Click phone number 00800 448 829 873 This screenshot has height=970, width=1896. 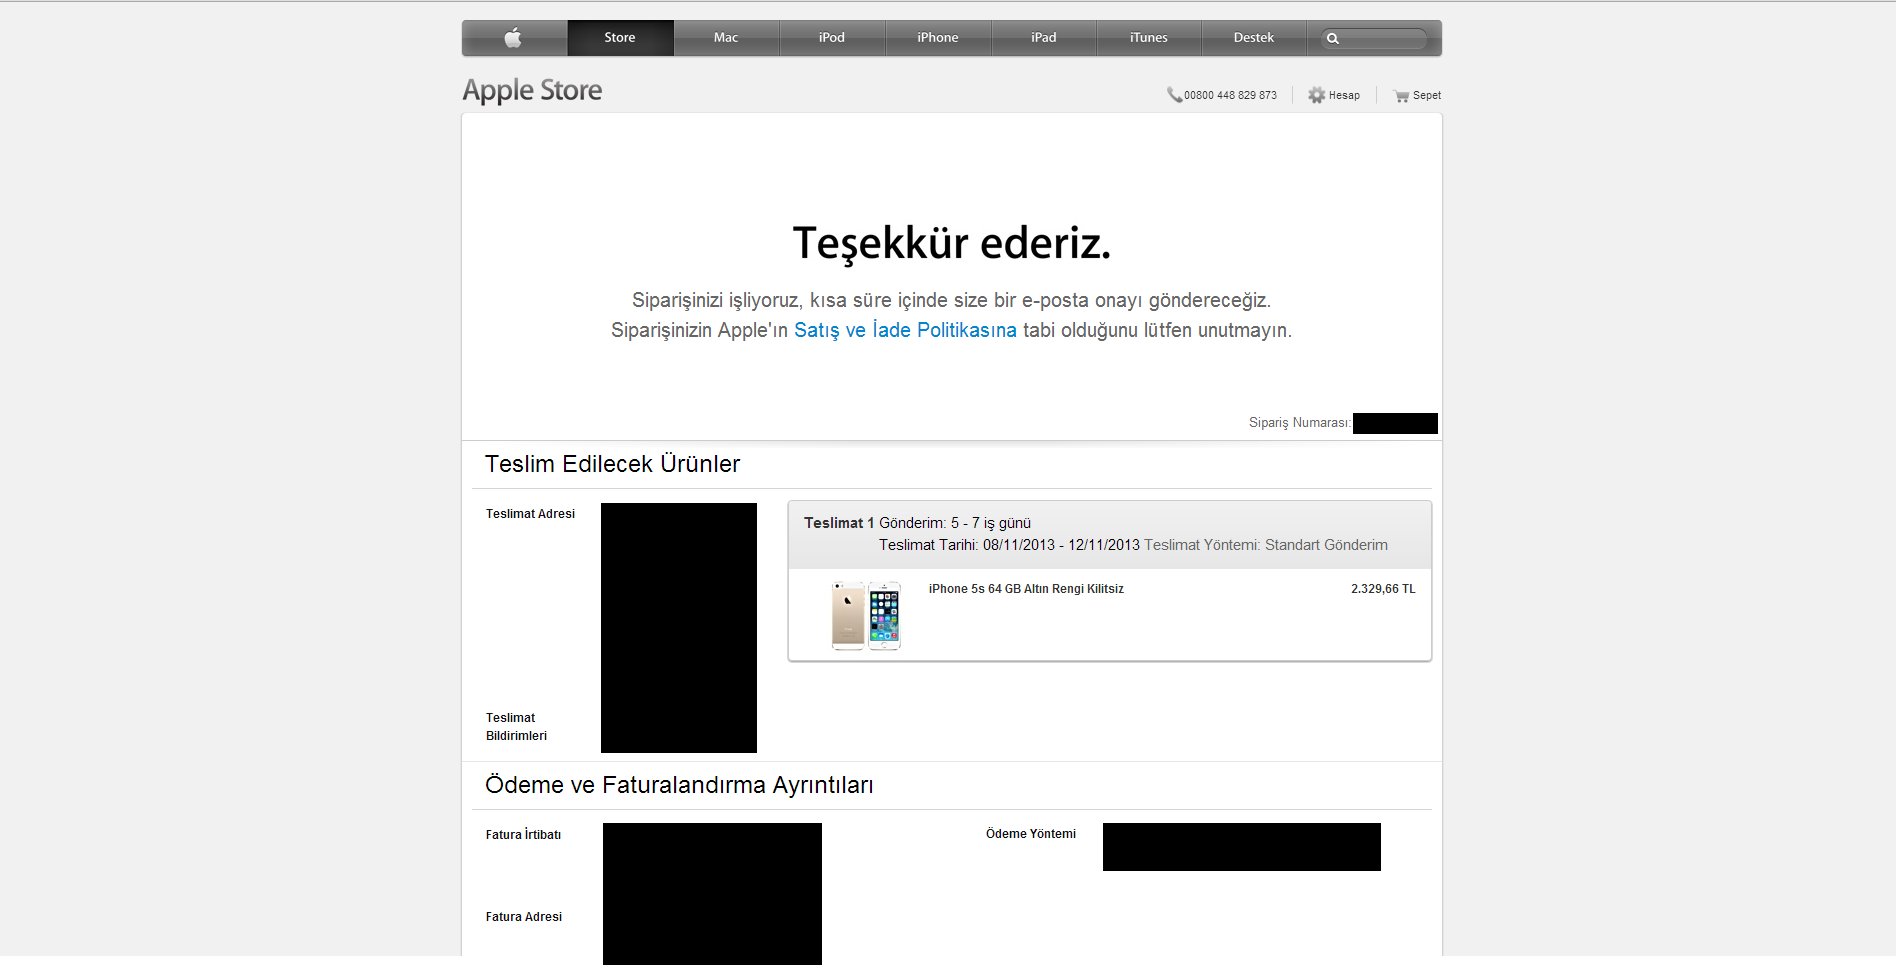coord(1231,96)
